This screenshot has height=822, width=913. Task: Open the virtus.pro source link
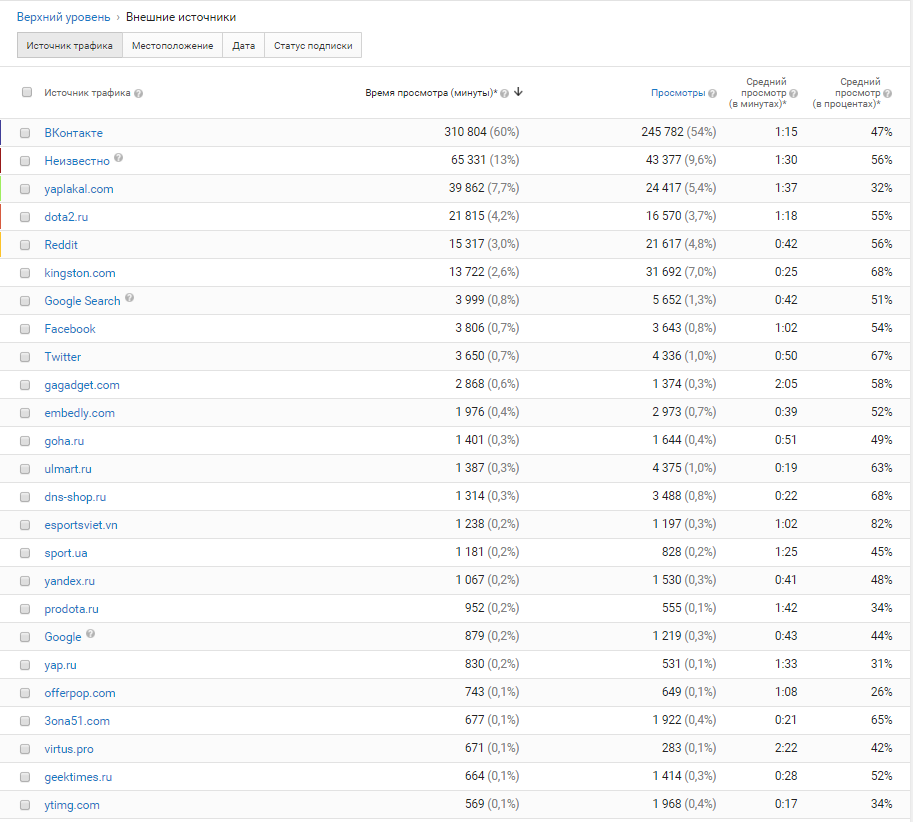coord(69,749)
